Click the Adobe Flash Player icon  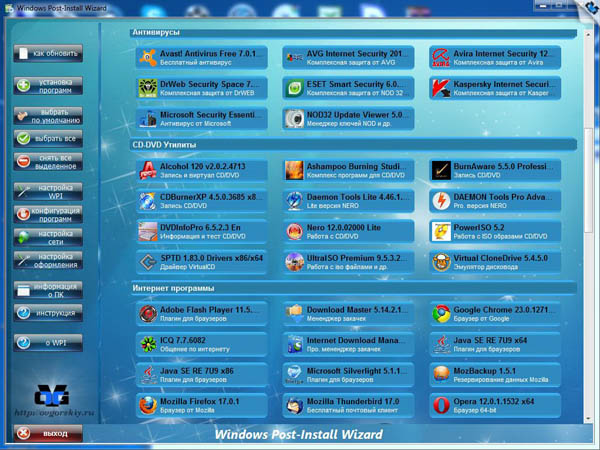point(148,314)
